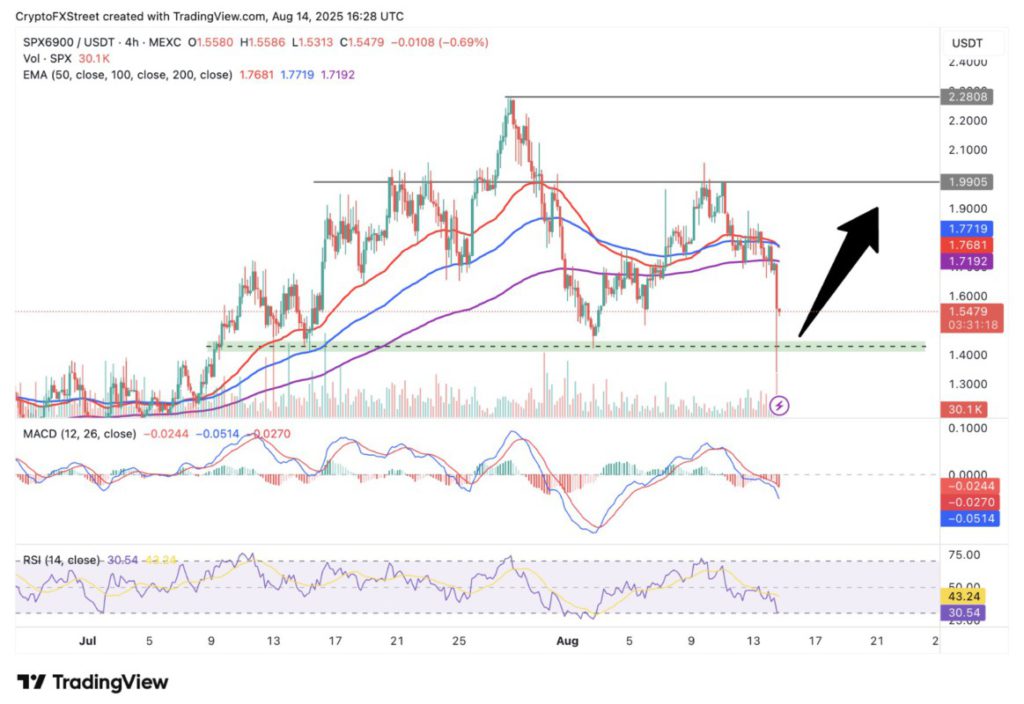This screenshot has height=704, width=1024.
Task: Click the purple lightning bolt event icon
Action: (x=781, y=405)
